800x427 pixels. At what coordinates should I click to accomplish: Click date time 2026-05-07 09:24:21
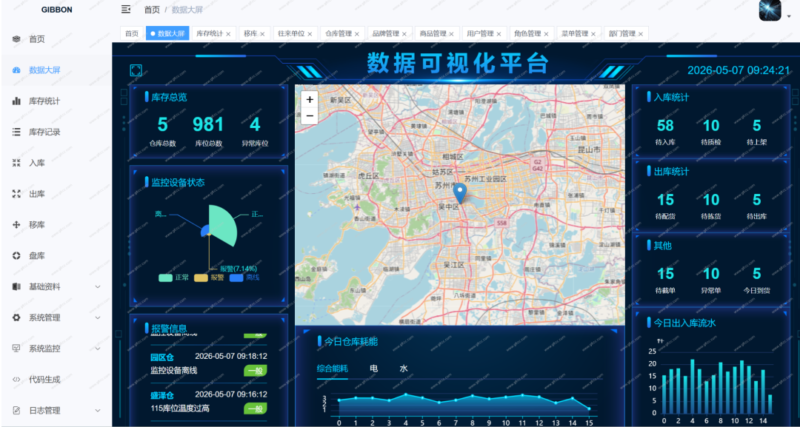point(738,70)
